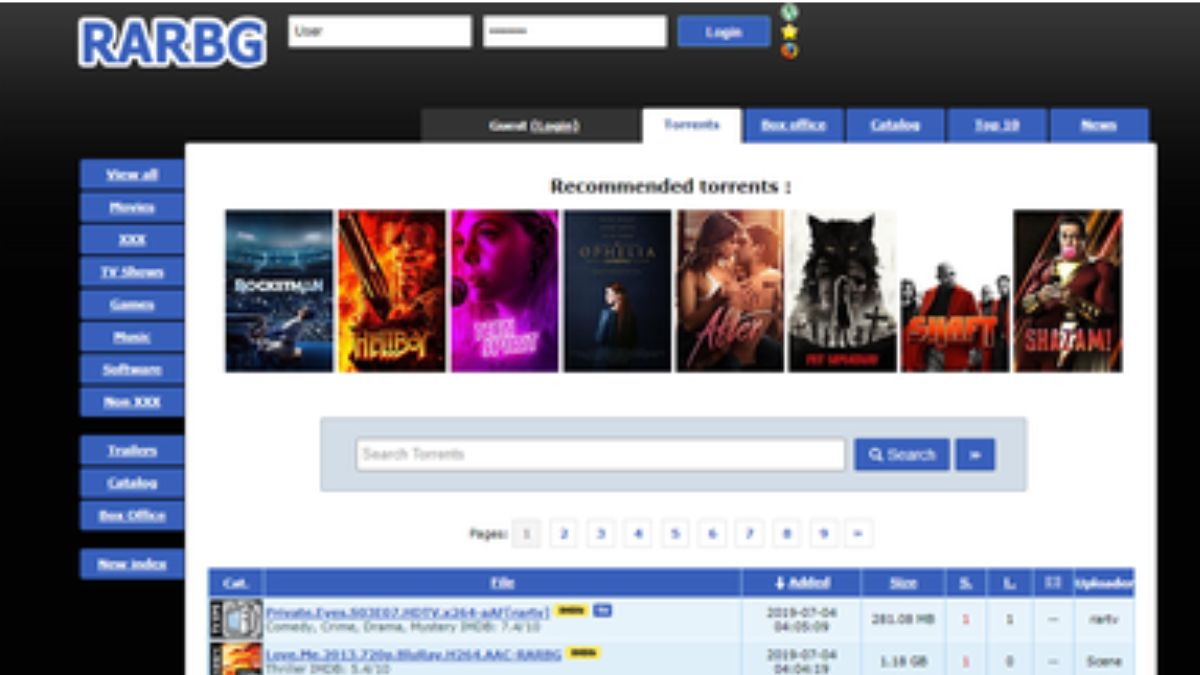Sort by the Cat. column header
Screen dimensions: 1200x675
236,583
